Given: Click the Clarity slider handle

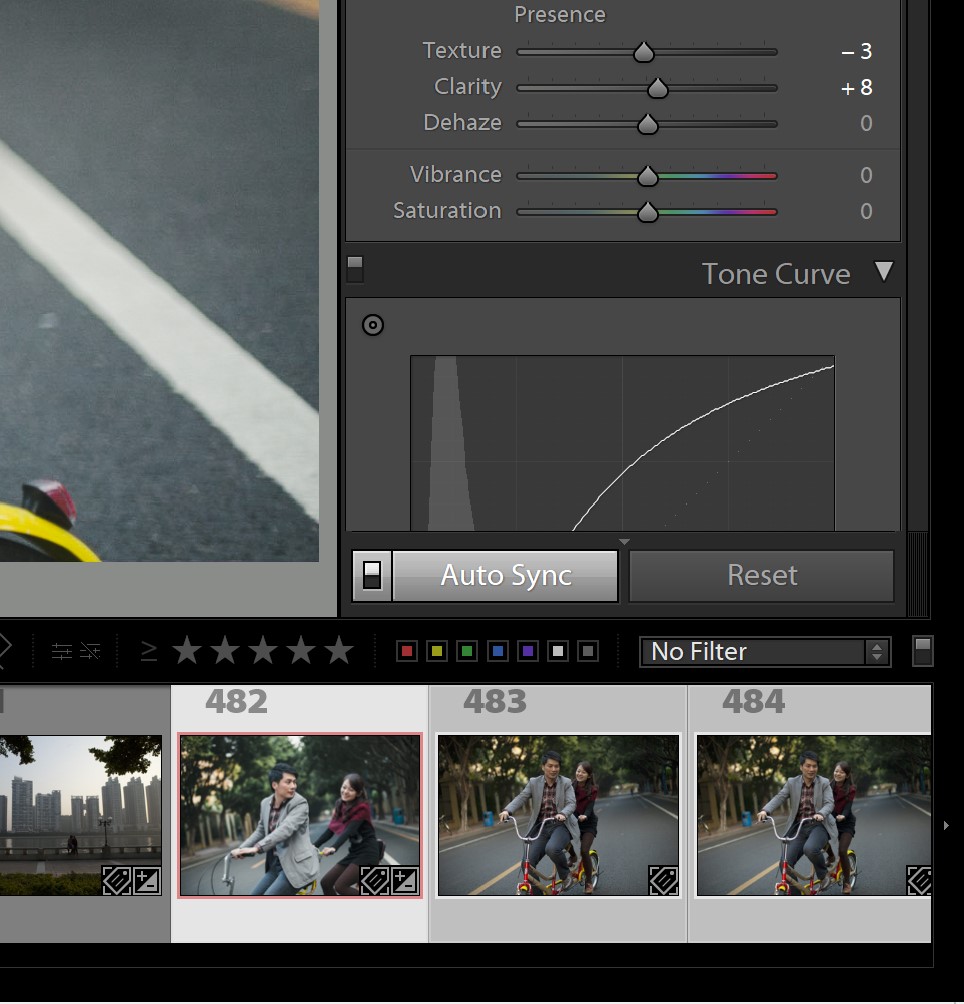Looking at the screenshot, I should coord(657,88).
